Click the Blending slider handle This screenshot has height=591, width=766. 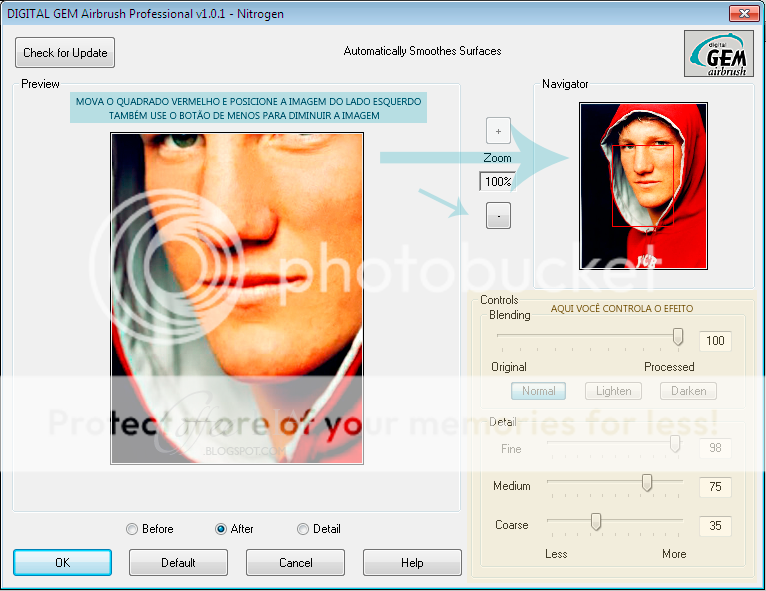(x=678, y=337)
